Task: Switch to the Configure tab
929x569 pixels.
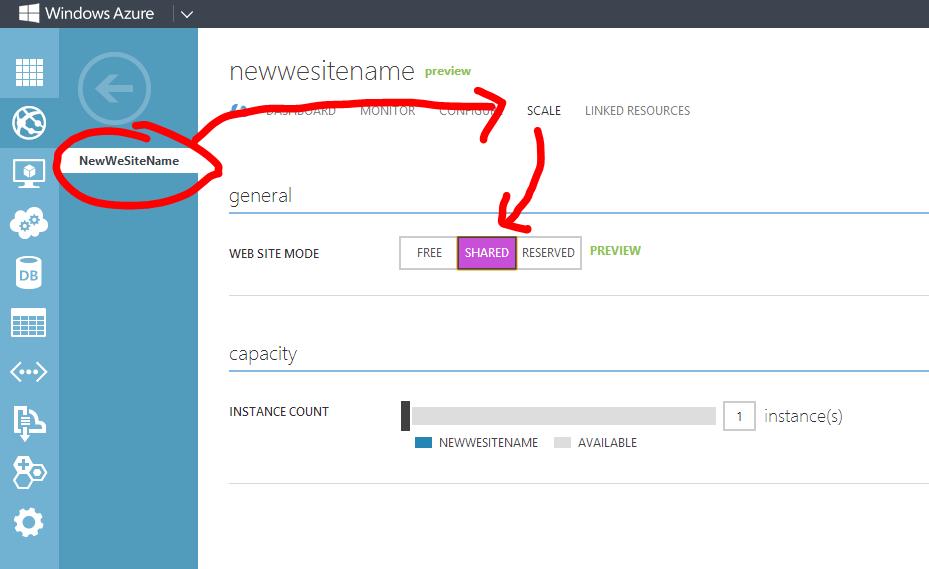Action: click(469, 111)
